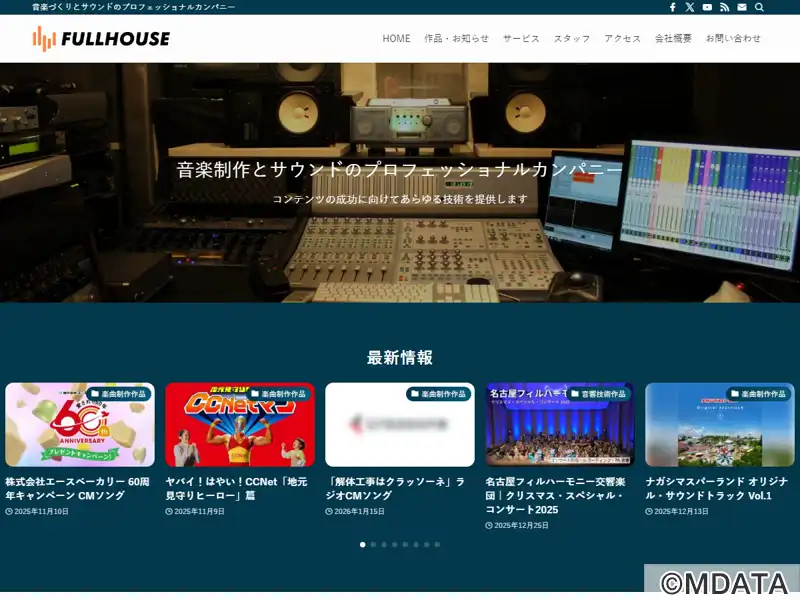Click the 音響技術作品 category tag on concert card
The height and width of the screenshot is (600, 800).
coord(600,394)
